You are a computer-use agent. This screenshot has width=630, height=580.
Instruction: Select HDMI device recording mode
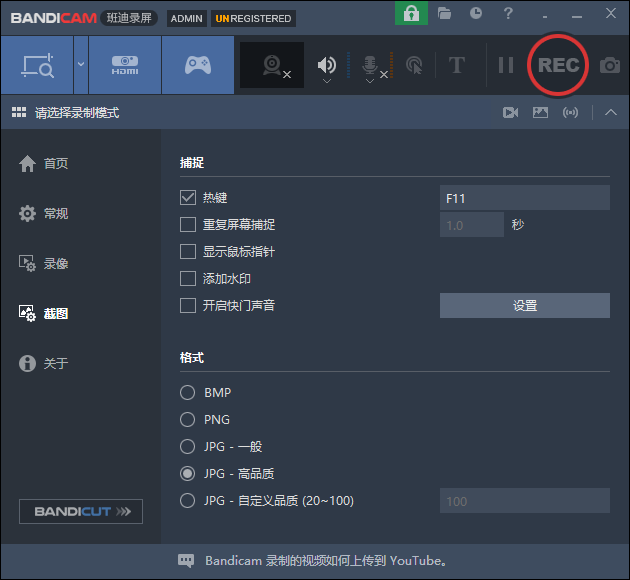125,65
